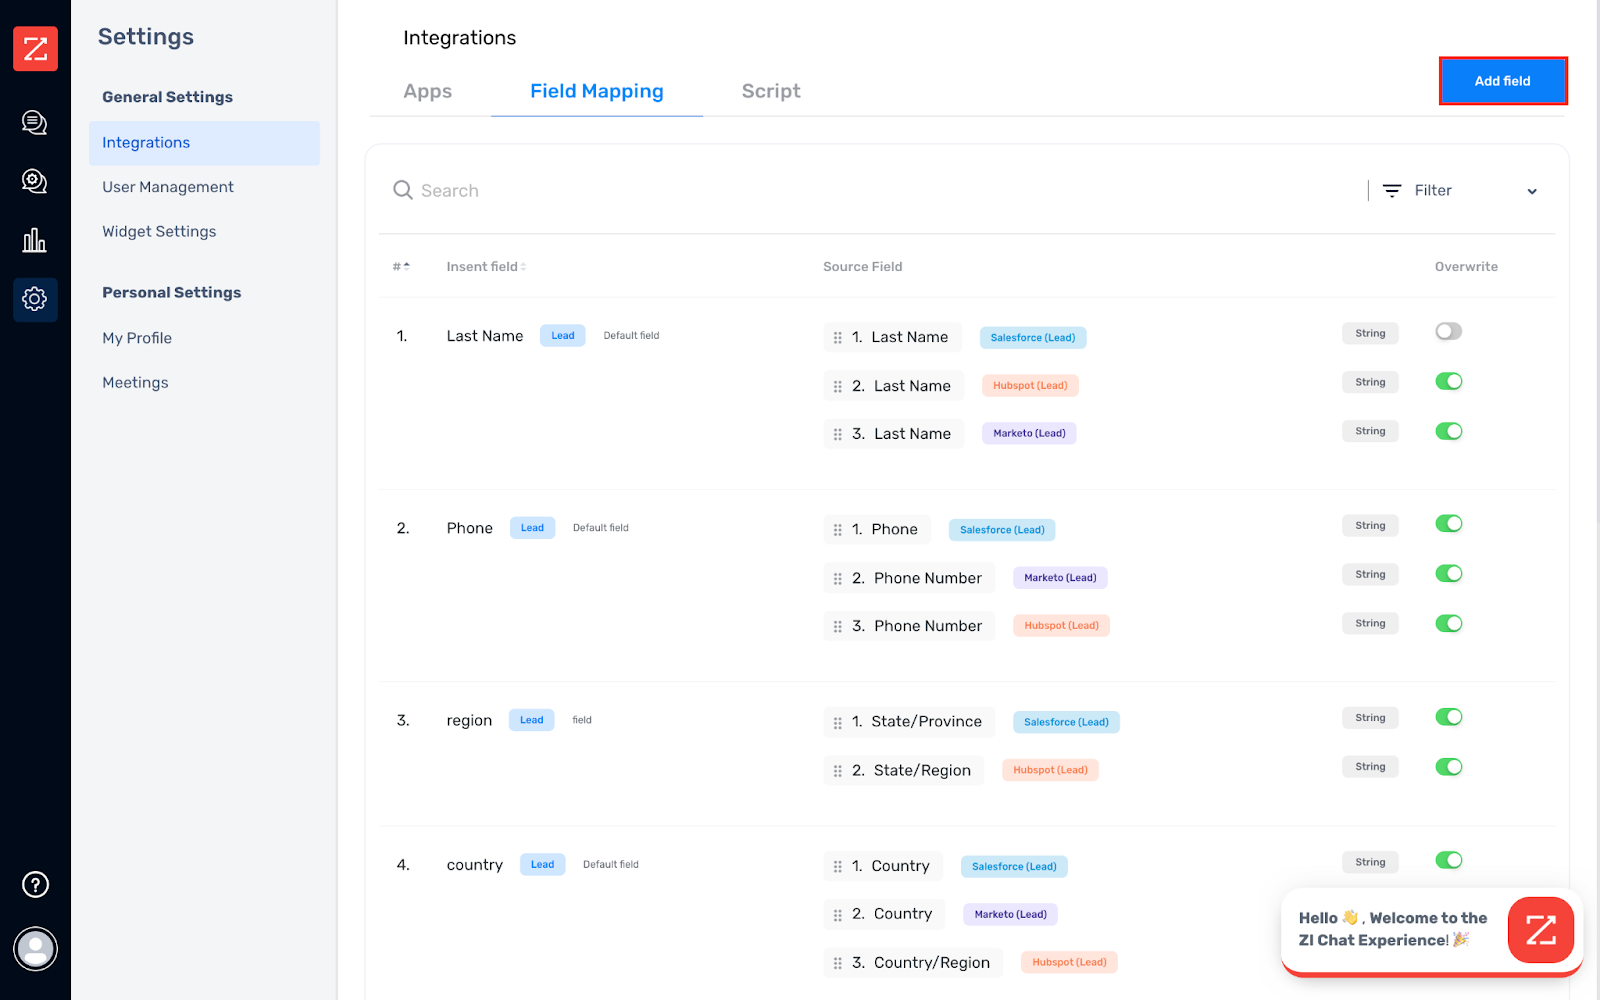The image size is (1600, 1000).
Task: Toggle the Insent field column sort arrows
Action: coord(521,266)
